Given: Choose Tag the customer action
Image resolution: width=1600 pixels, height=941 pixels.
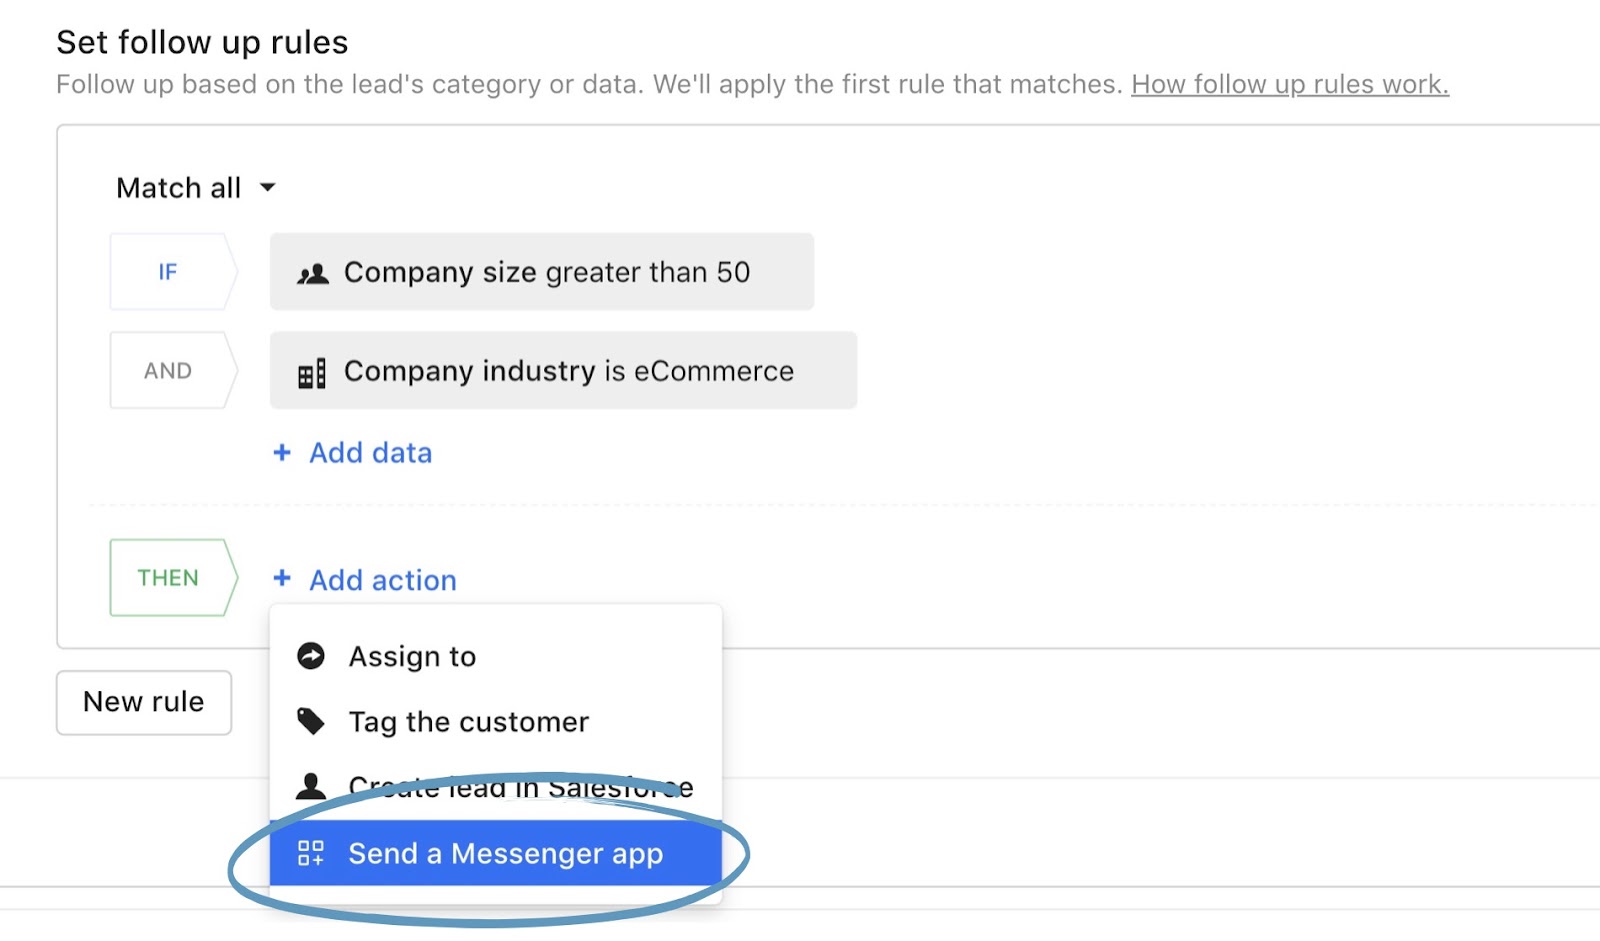Looking at the screenshot, I should click(x=468, y=722).
